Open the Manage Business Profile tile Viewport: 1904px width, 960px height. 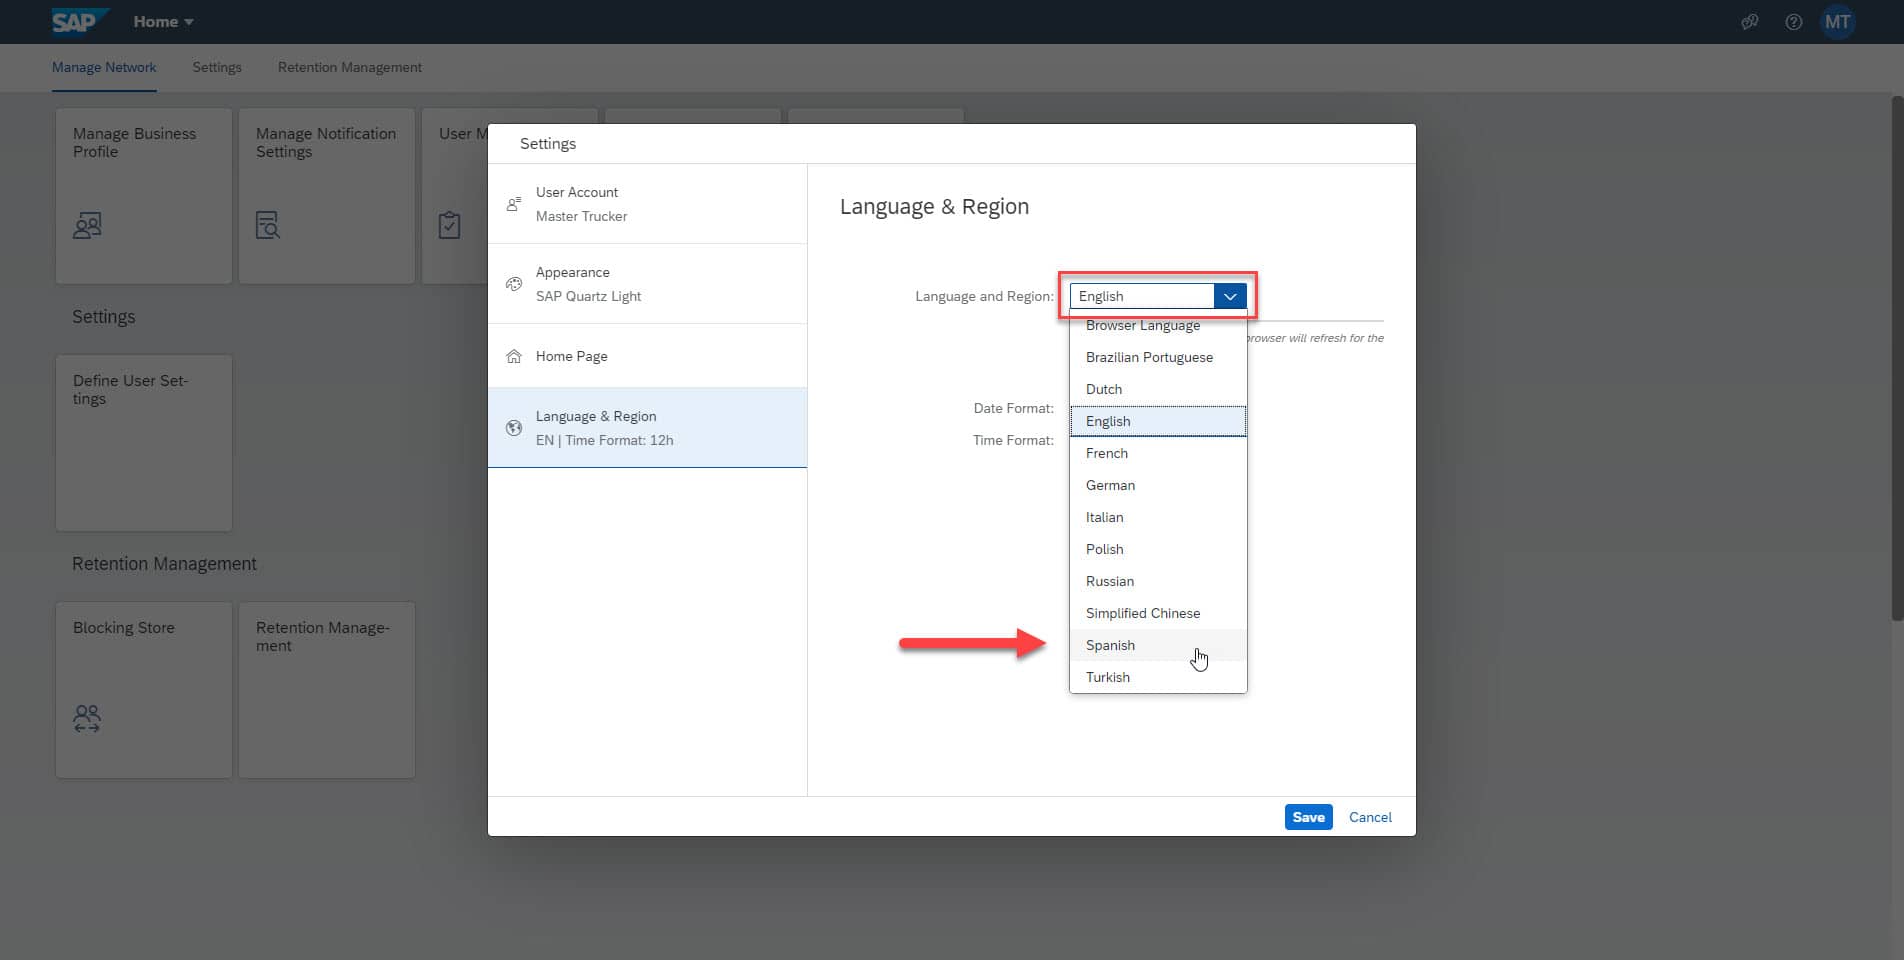(x=144, y=196)
